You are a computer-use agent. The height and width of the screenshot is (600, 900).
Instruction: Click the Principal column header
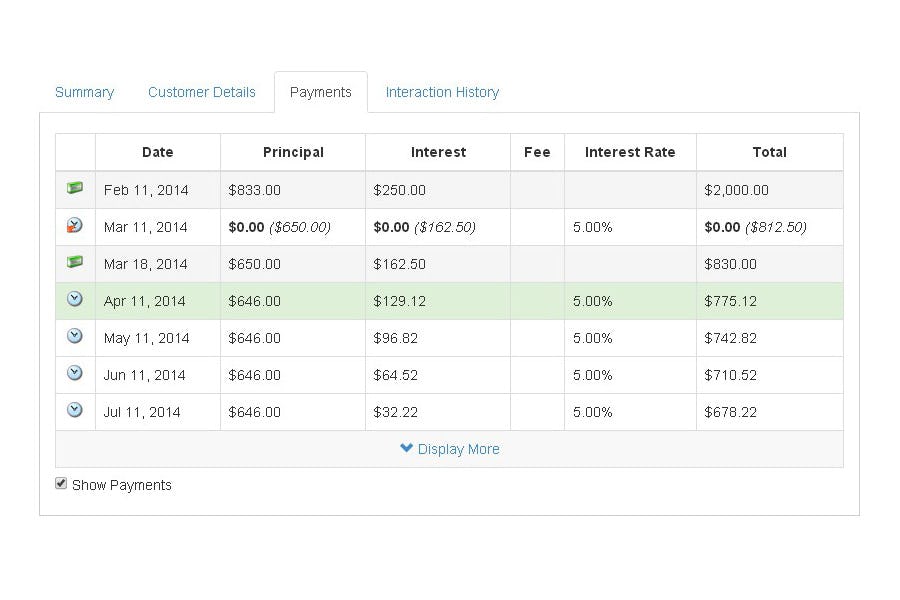point(293,152)
